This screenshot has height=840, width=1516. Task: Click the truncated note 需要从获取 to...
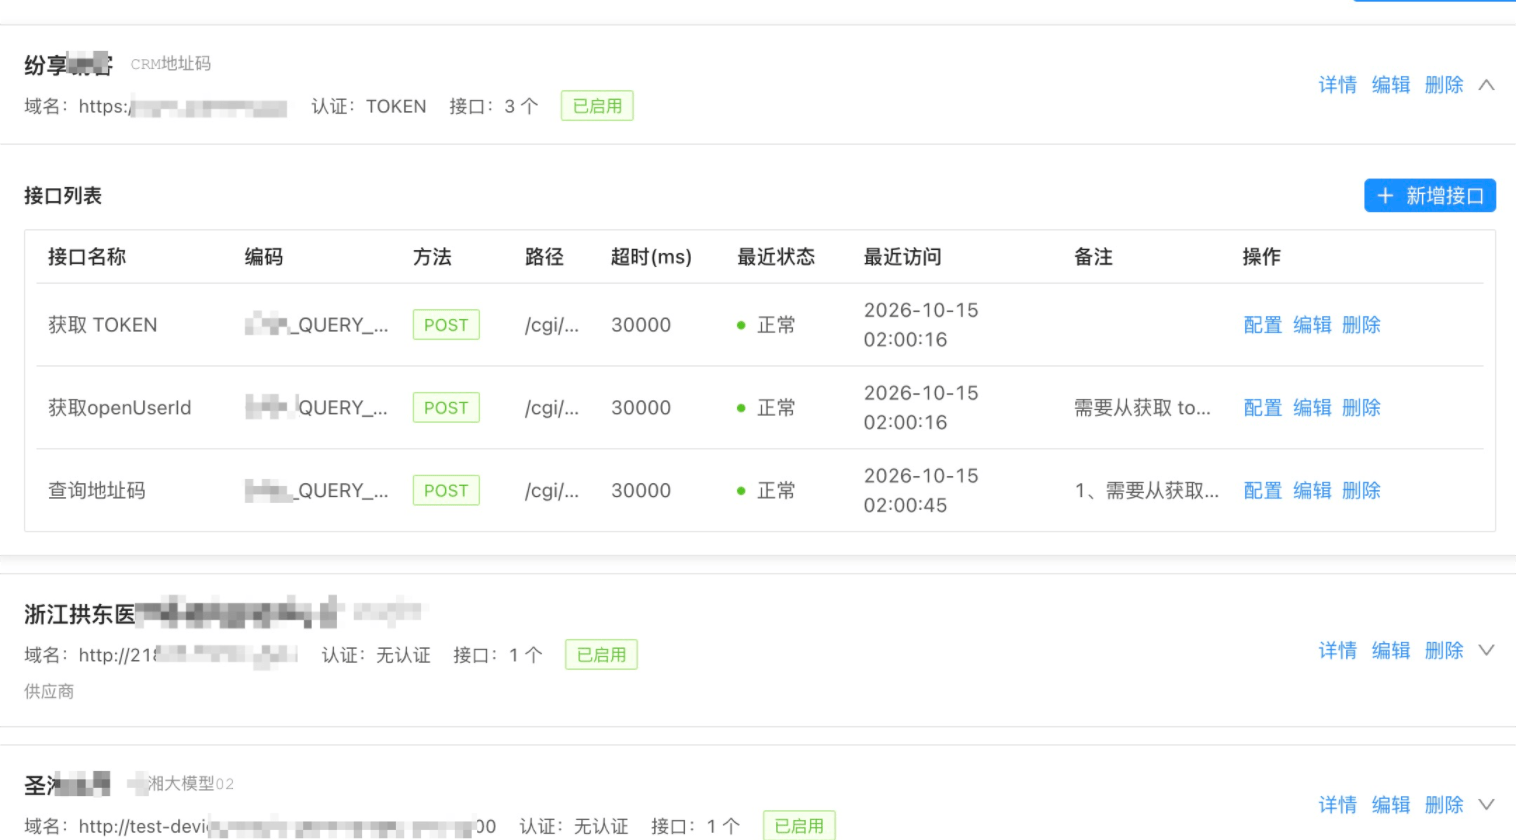tap(1142, 408)
